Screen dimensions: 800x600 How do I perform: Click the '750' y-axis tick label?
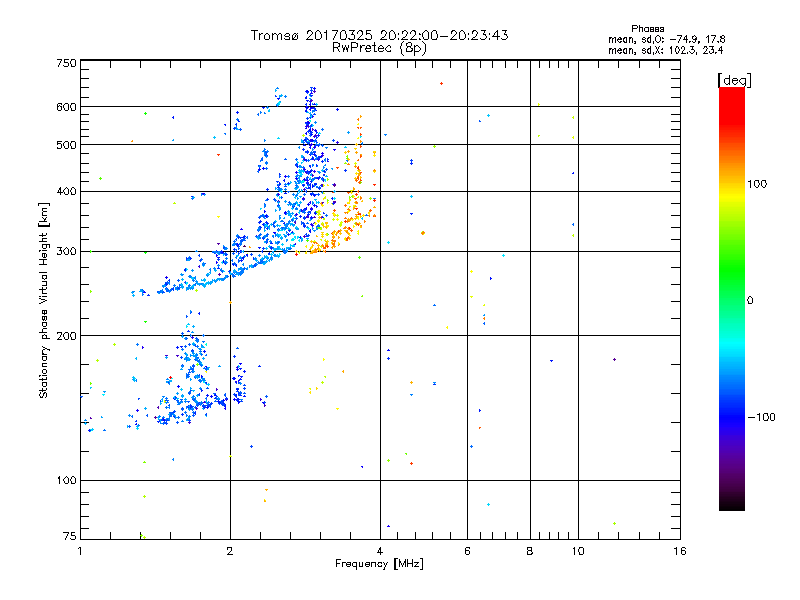tap(66, 63)
